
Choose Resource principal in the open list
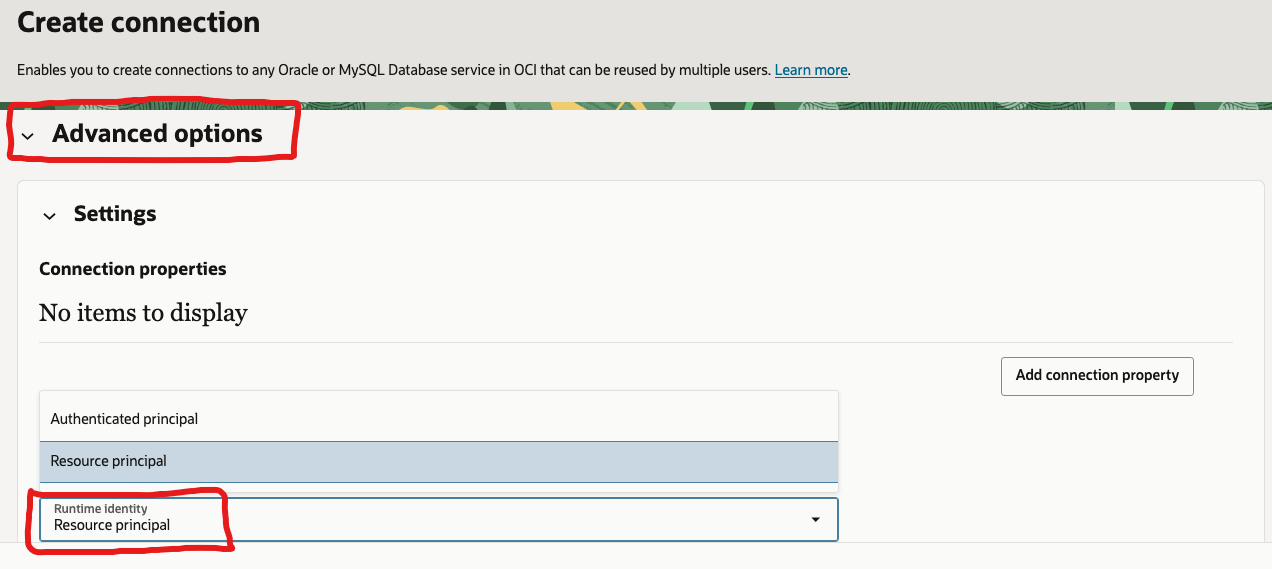coord(109,461)
